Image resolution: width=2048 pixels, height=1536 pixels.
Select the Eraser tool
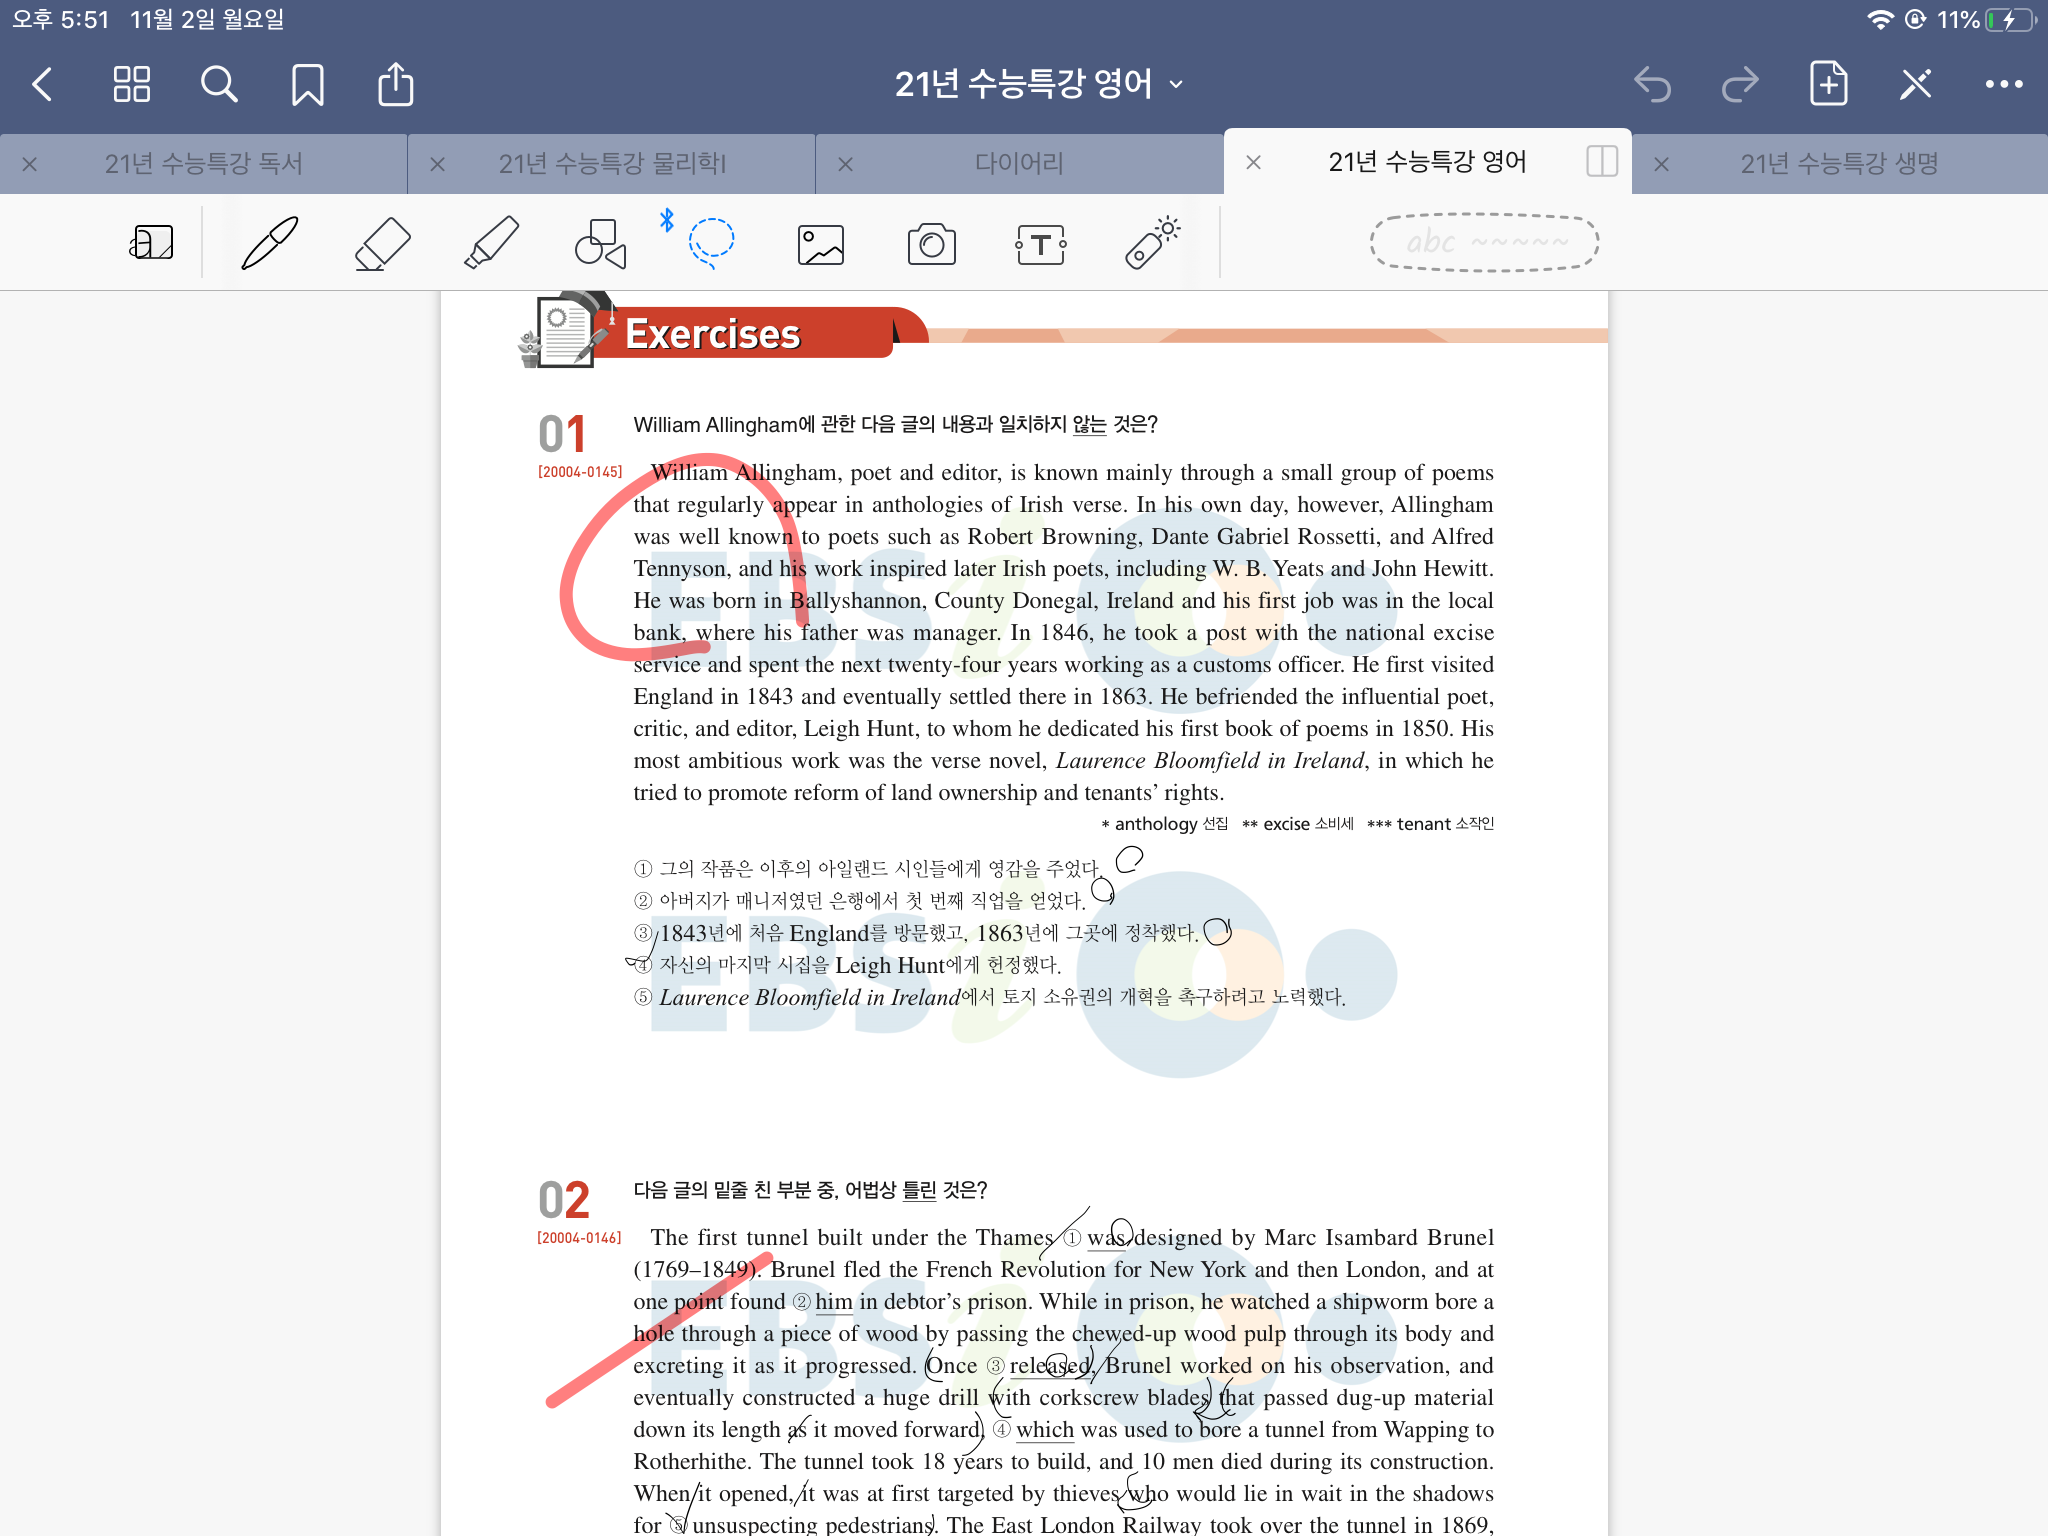(382, 243)
